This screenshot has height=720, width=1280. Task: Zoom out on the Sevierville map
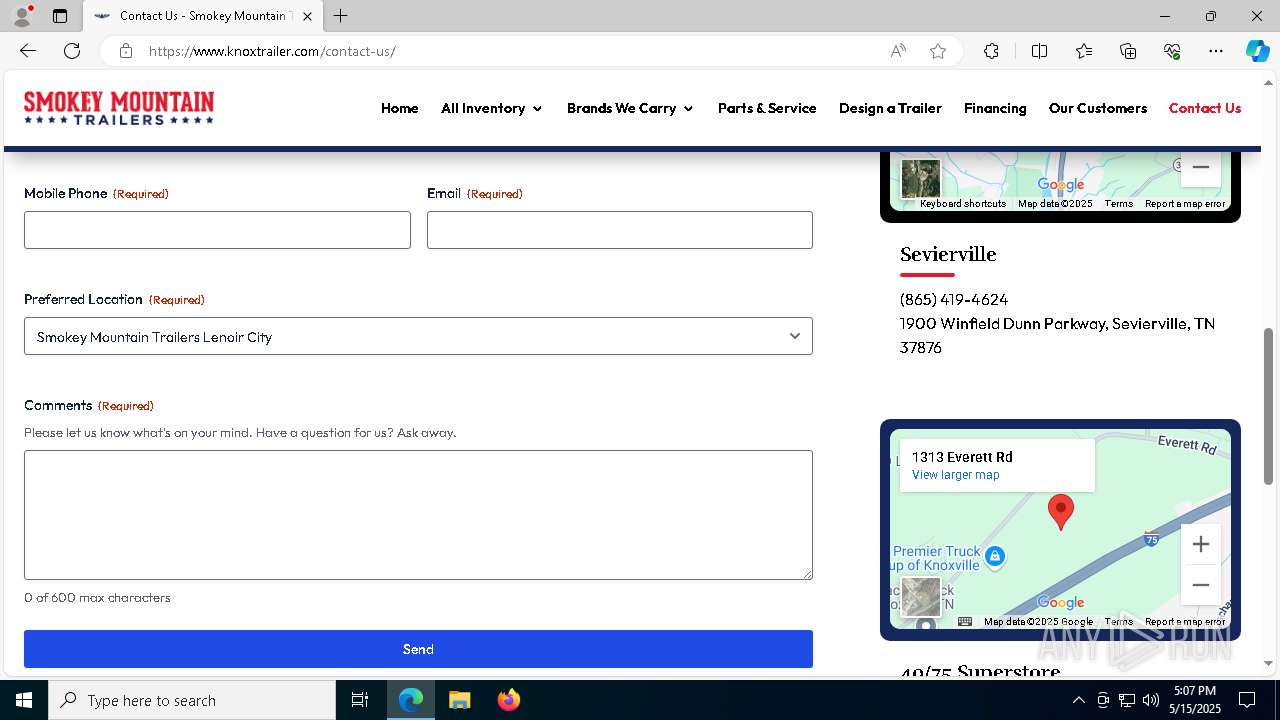pos(1201,168)
